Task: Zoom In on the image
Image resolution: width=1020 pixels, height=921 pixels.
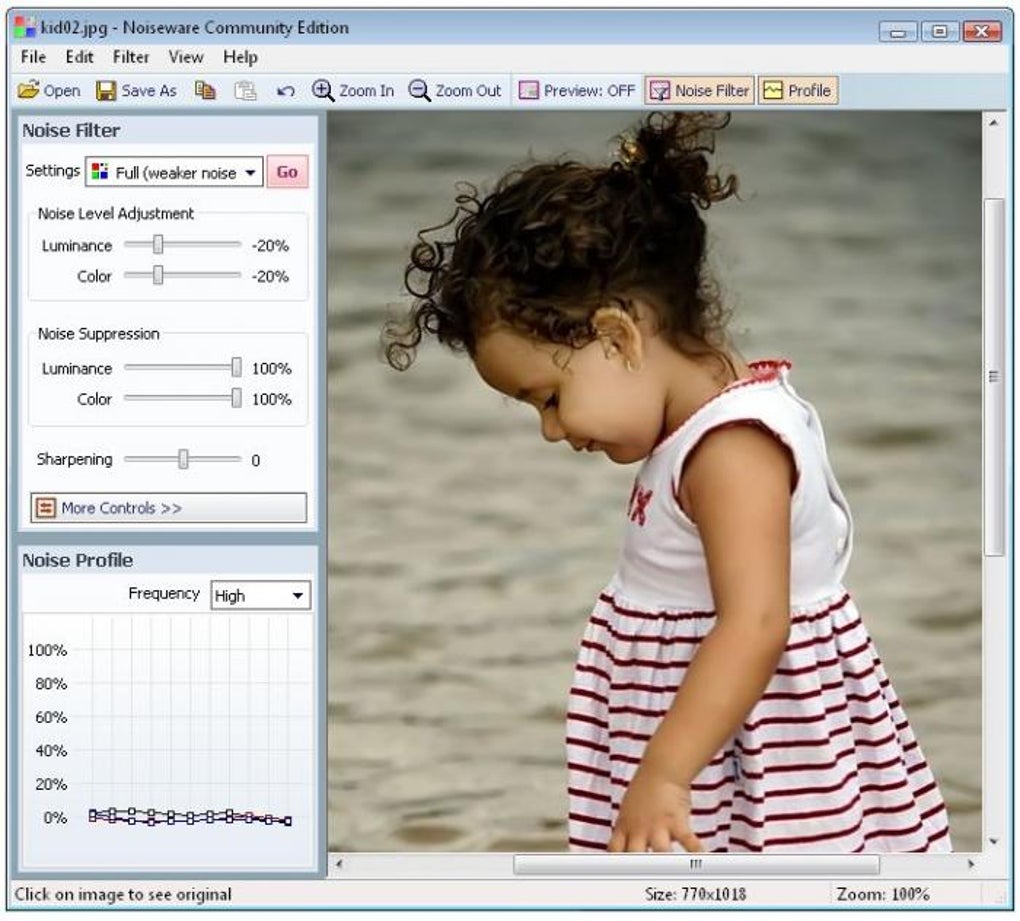Action: 353,90
